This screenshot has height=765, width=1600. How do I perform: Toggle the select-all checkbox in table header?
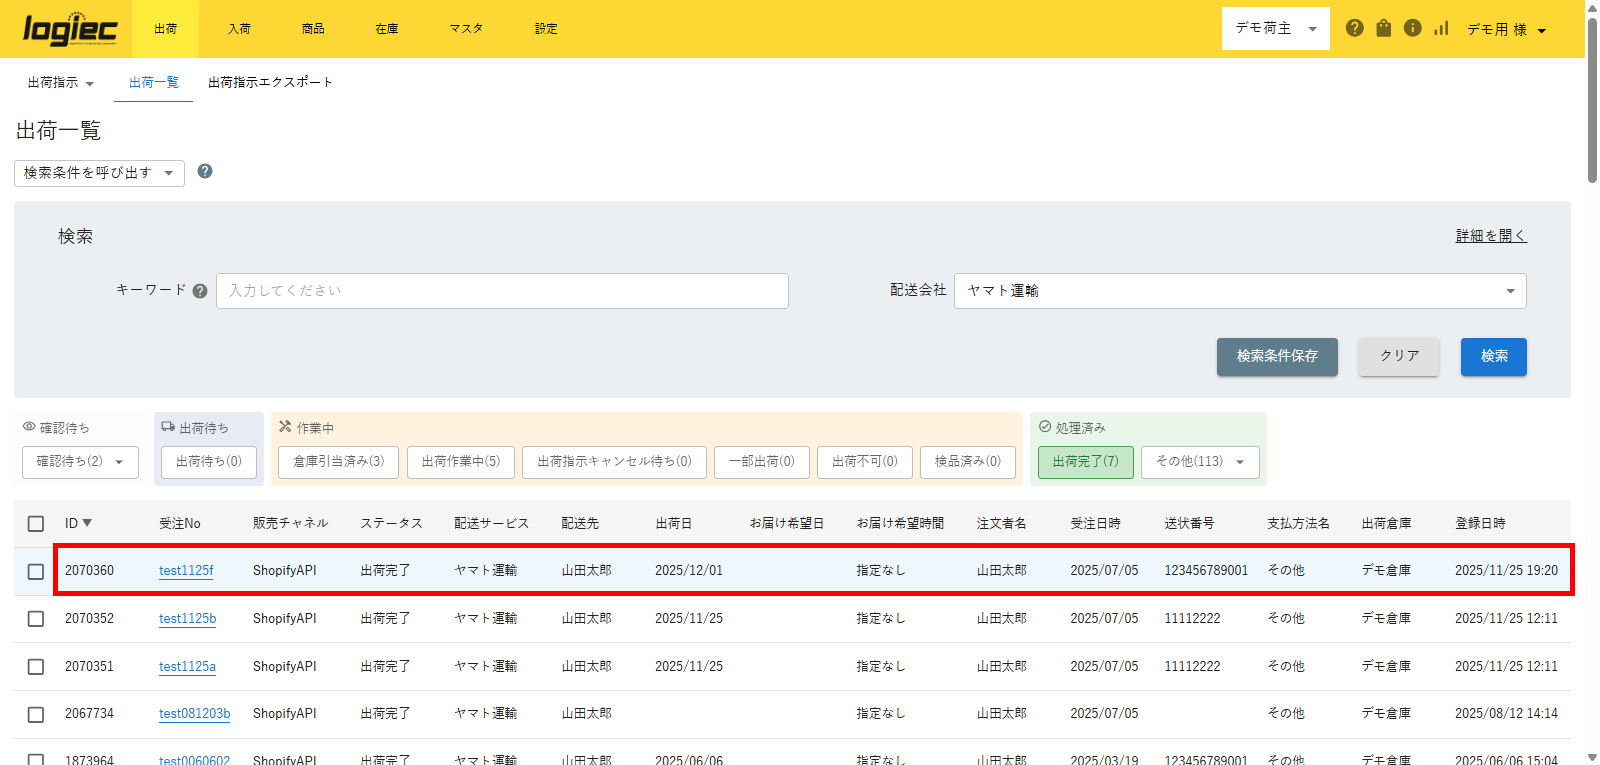click(36, 524)
